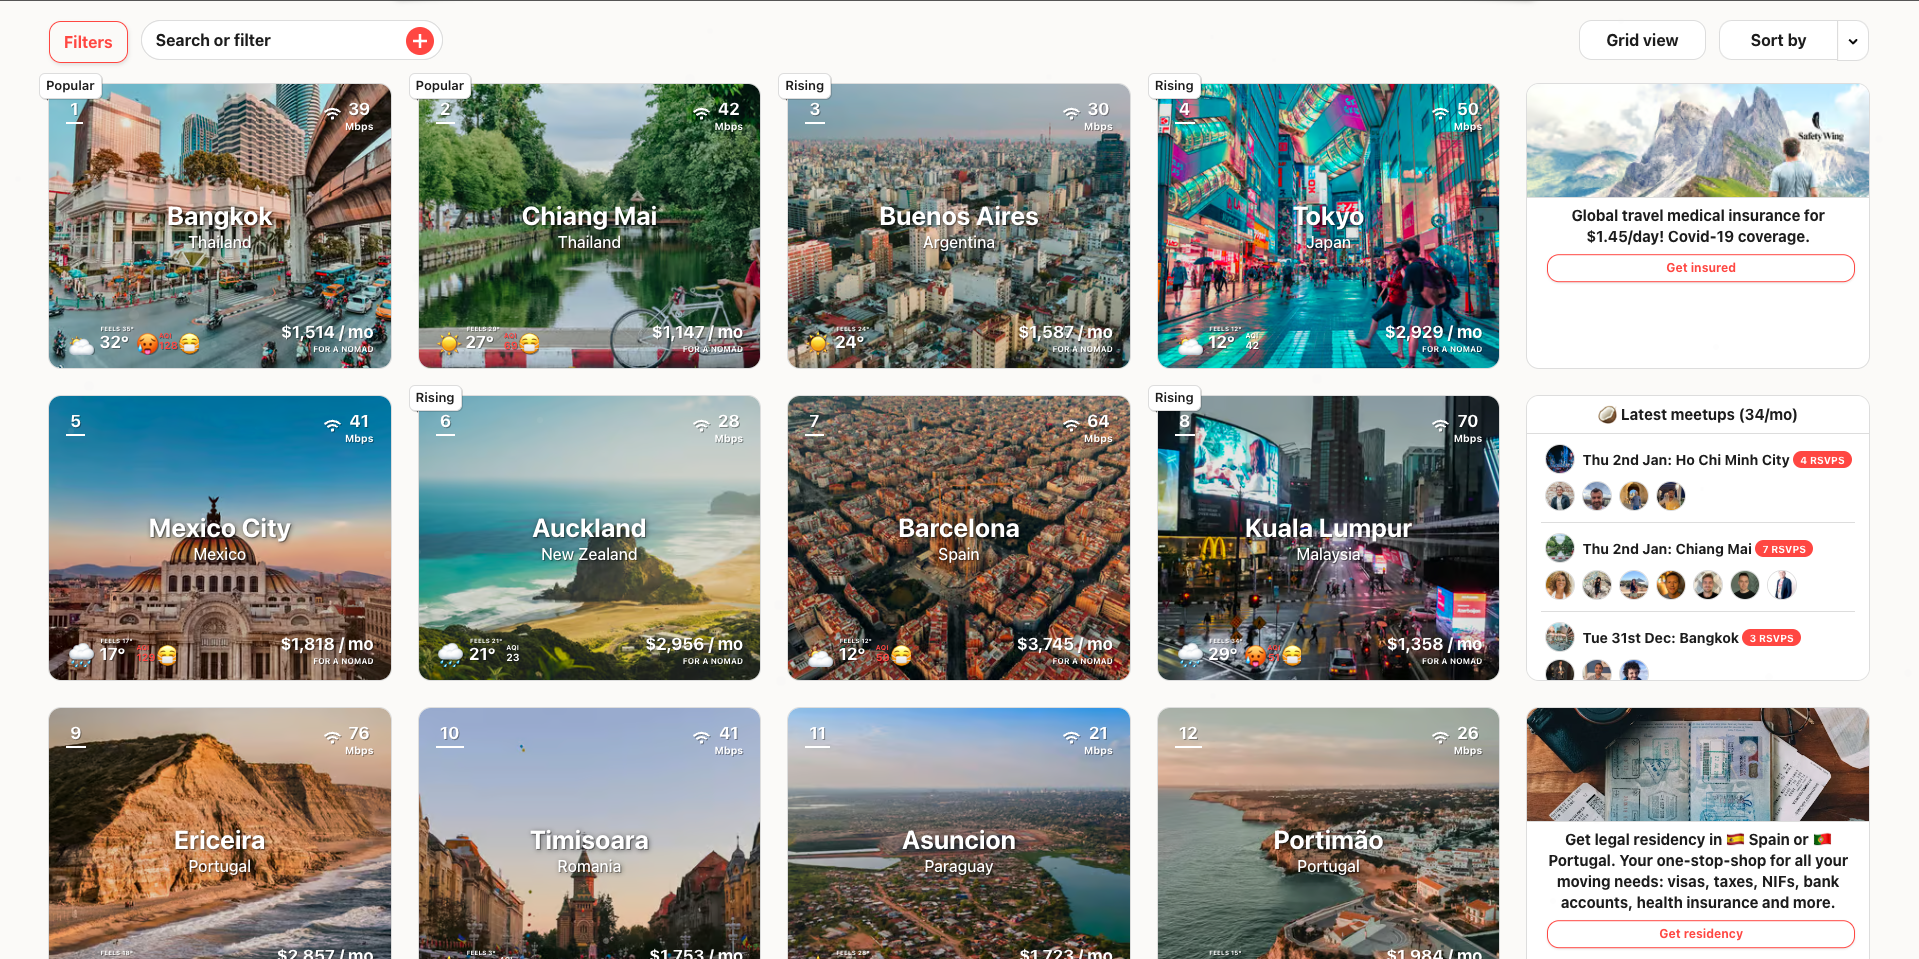Screen dimensions: 1919x959
Task: Open the SafetyWing insurance ad image
Action: point(1697,140)
